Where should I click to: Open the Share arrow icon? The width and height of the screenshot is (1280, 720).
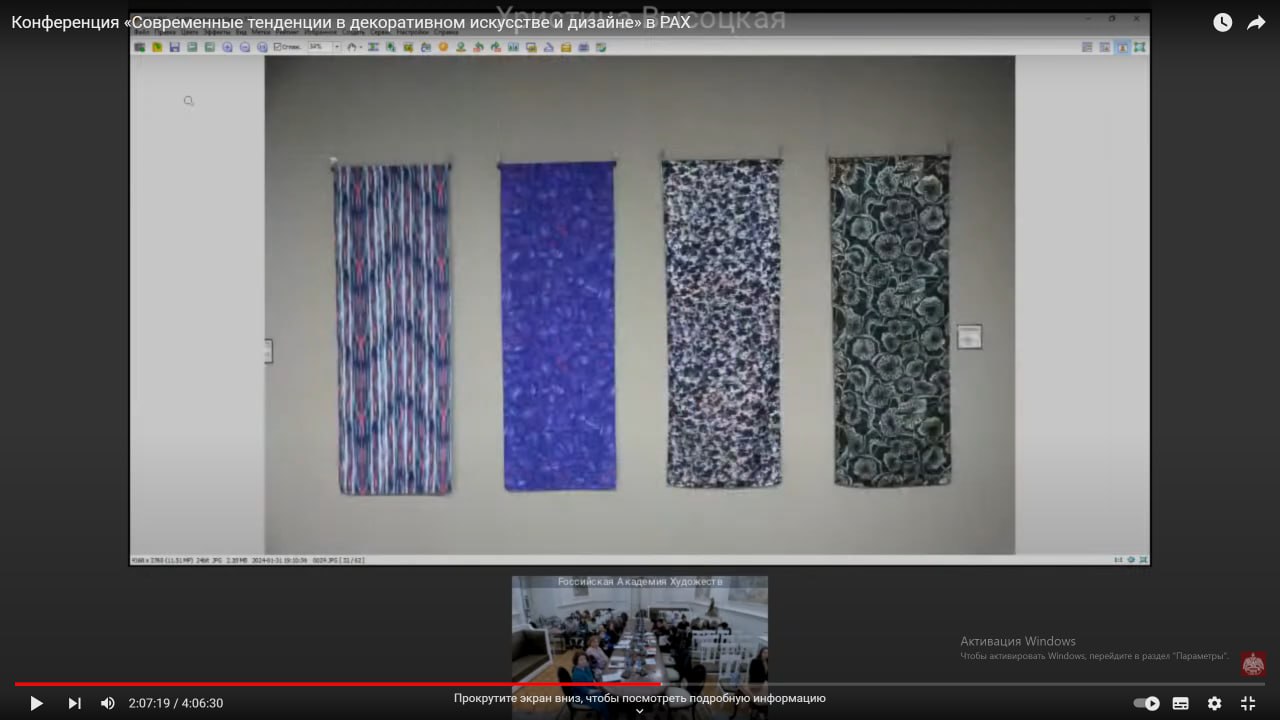(x=1256, y=22)
